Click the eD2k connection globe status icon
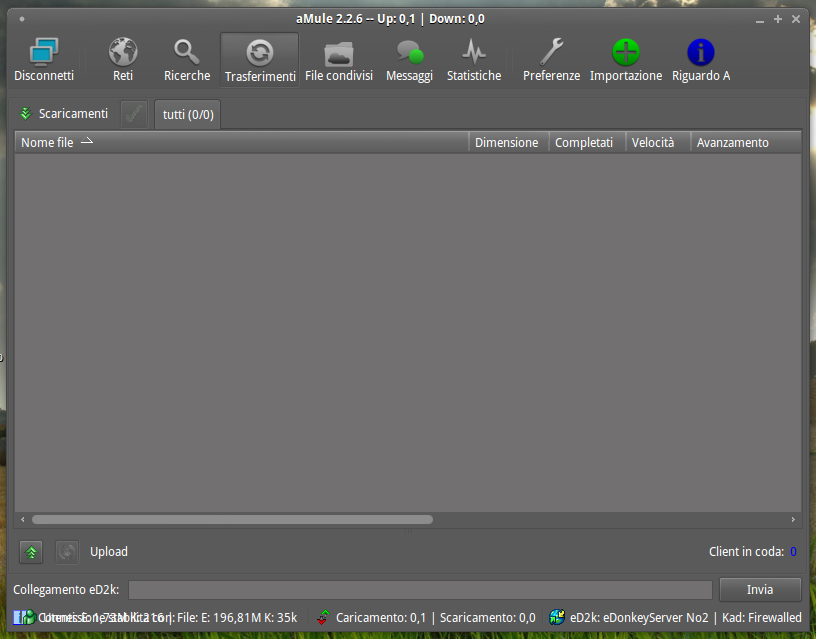This screenshot has width=816, height=639. [x=557, y=618]
